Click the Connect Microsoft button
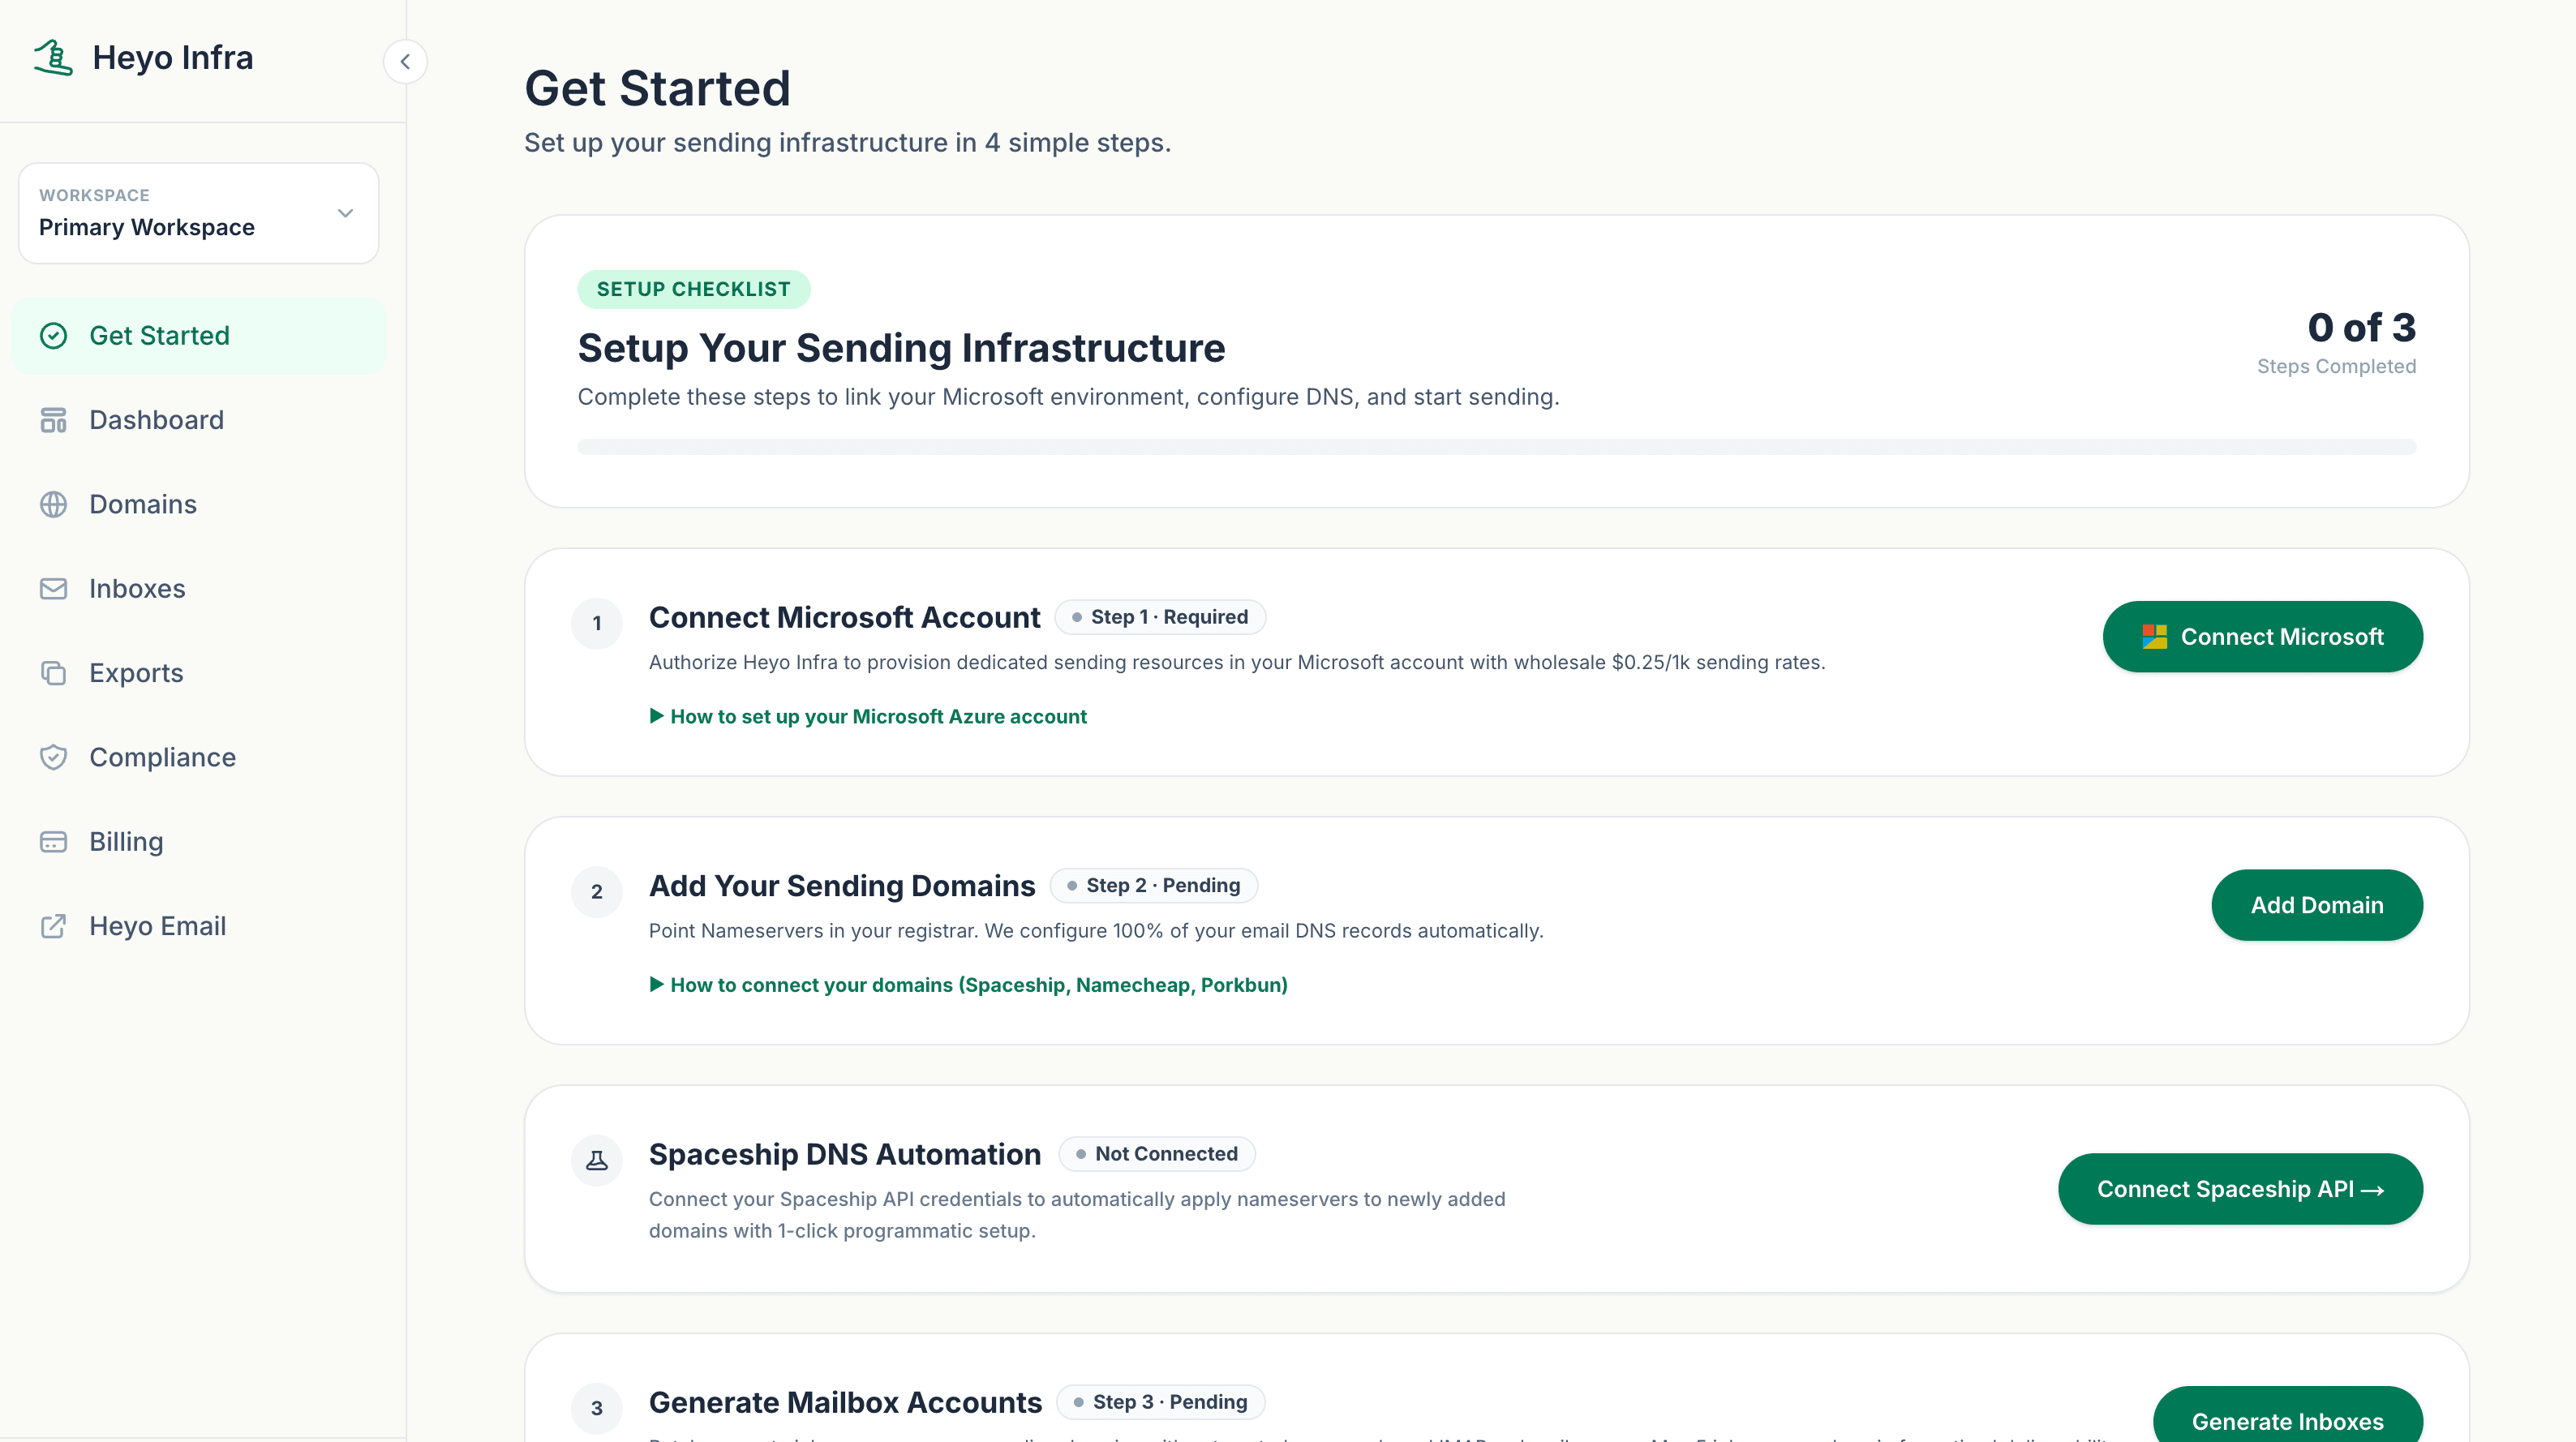 2262,637
